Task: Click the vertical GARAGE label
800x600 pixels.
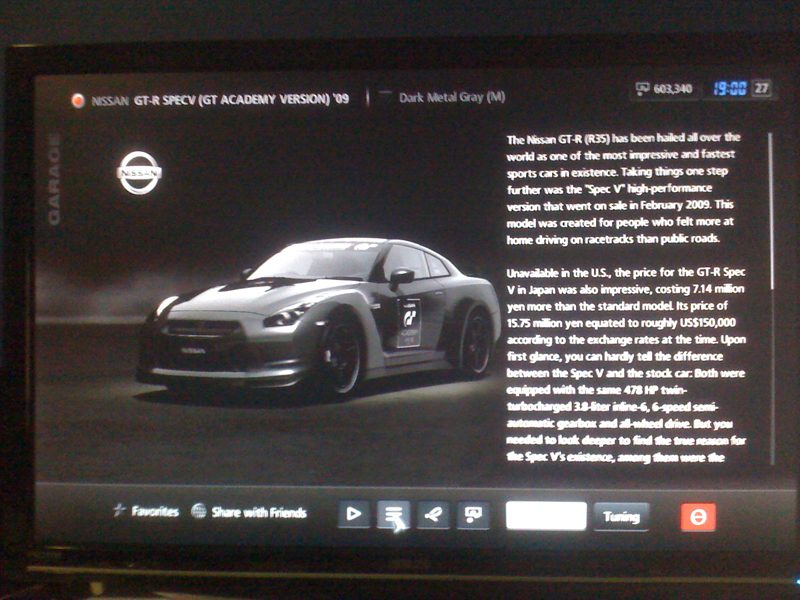Action: tap(54, 179)
